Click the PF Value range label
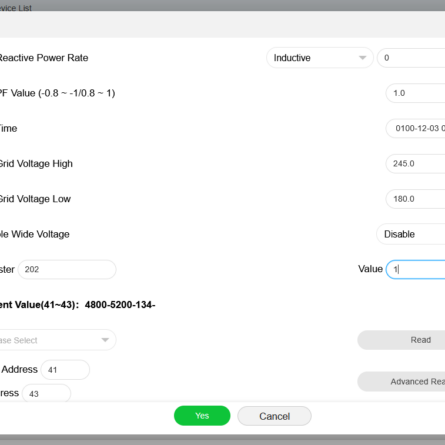This screenshot has width=445, height=445. click(57, 93)
